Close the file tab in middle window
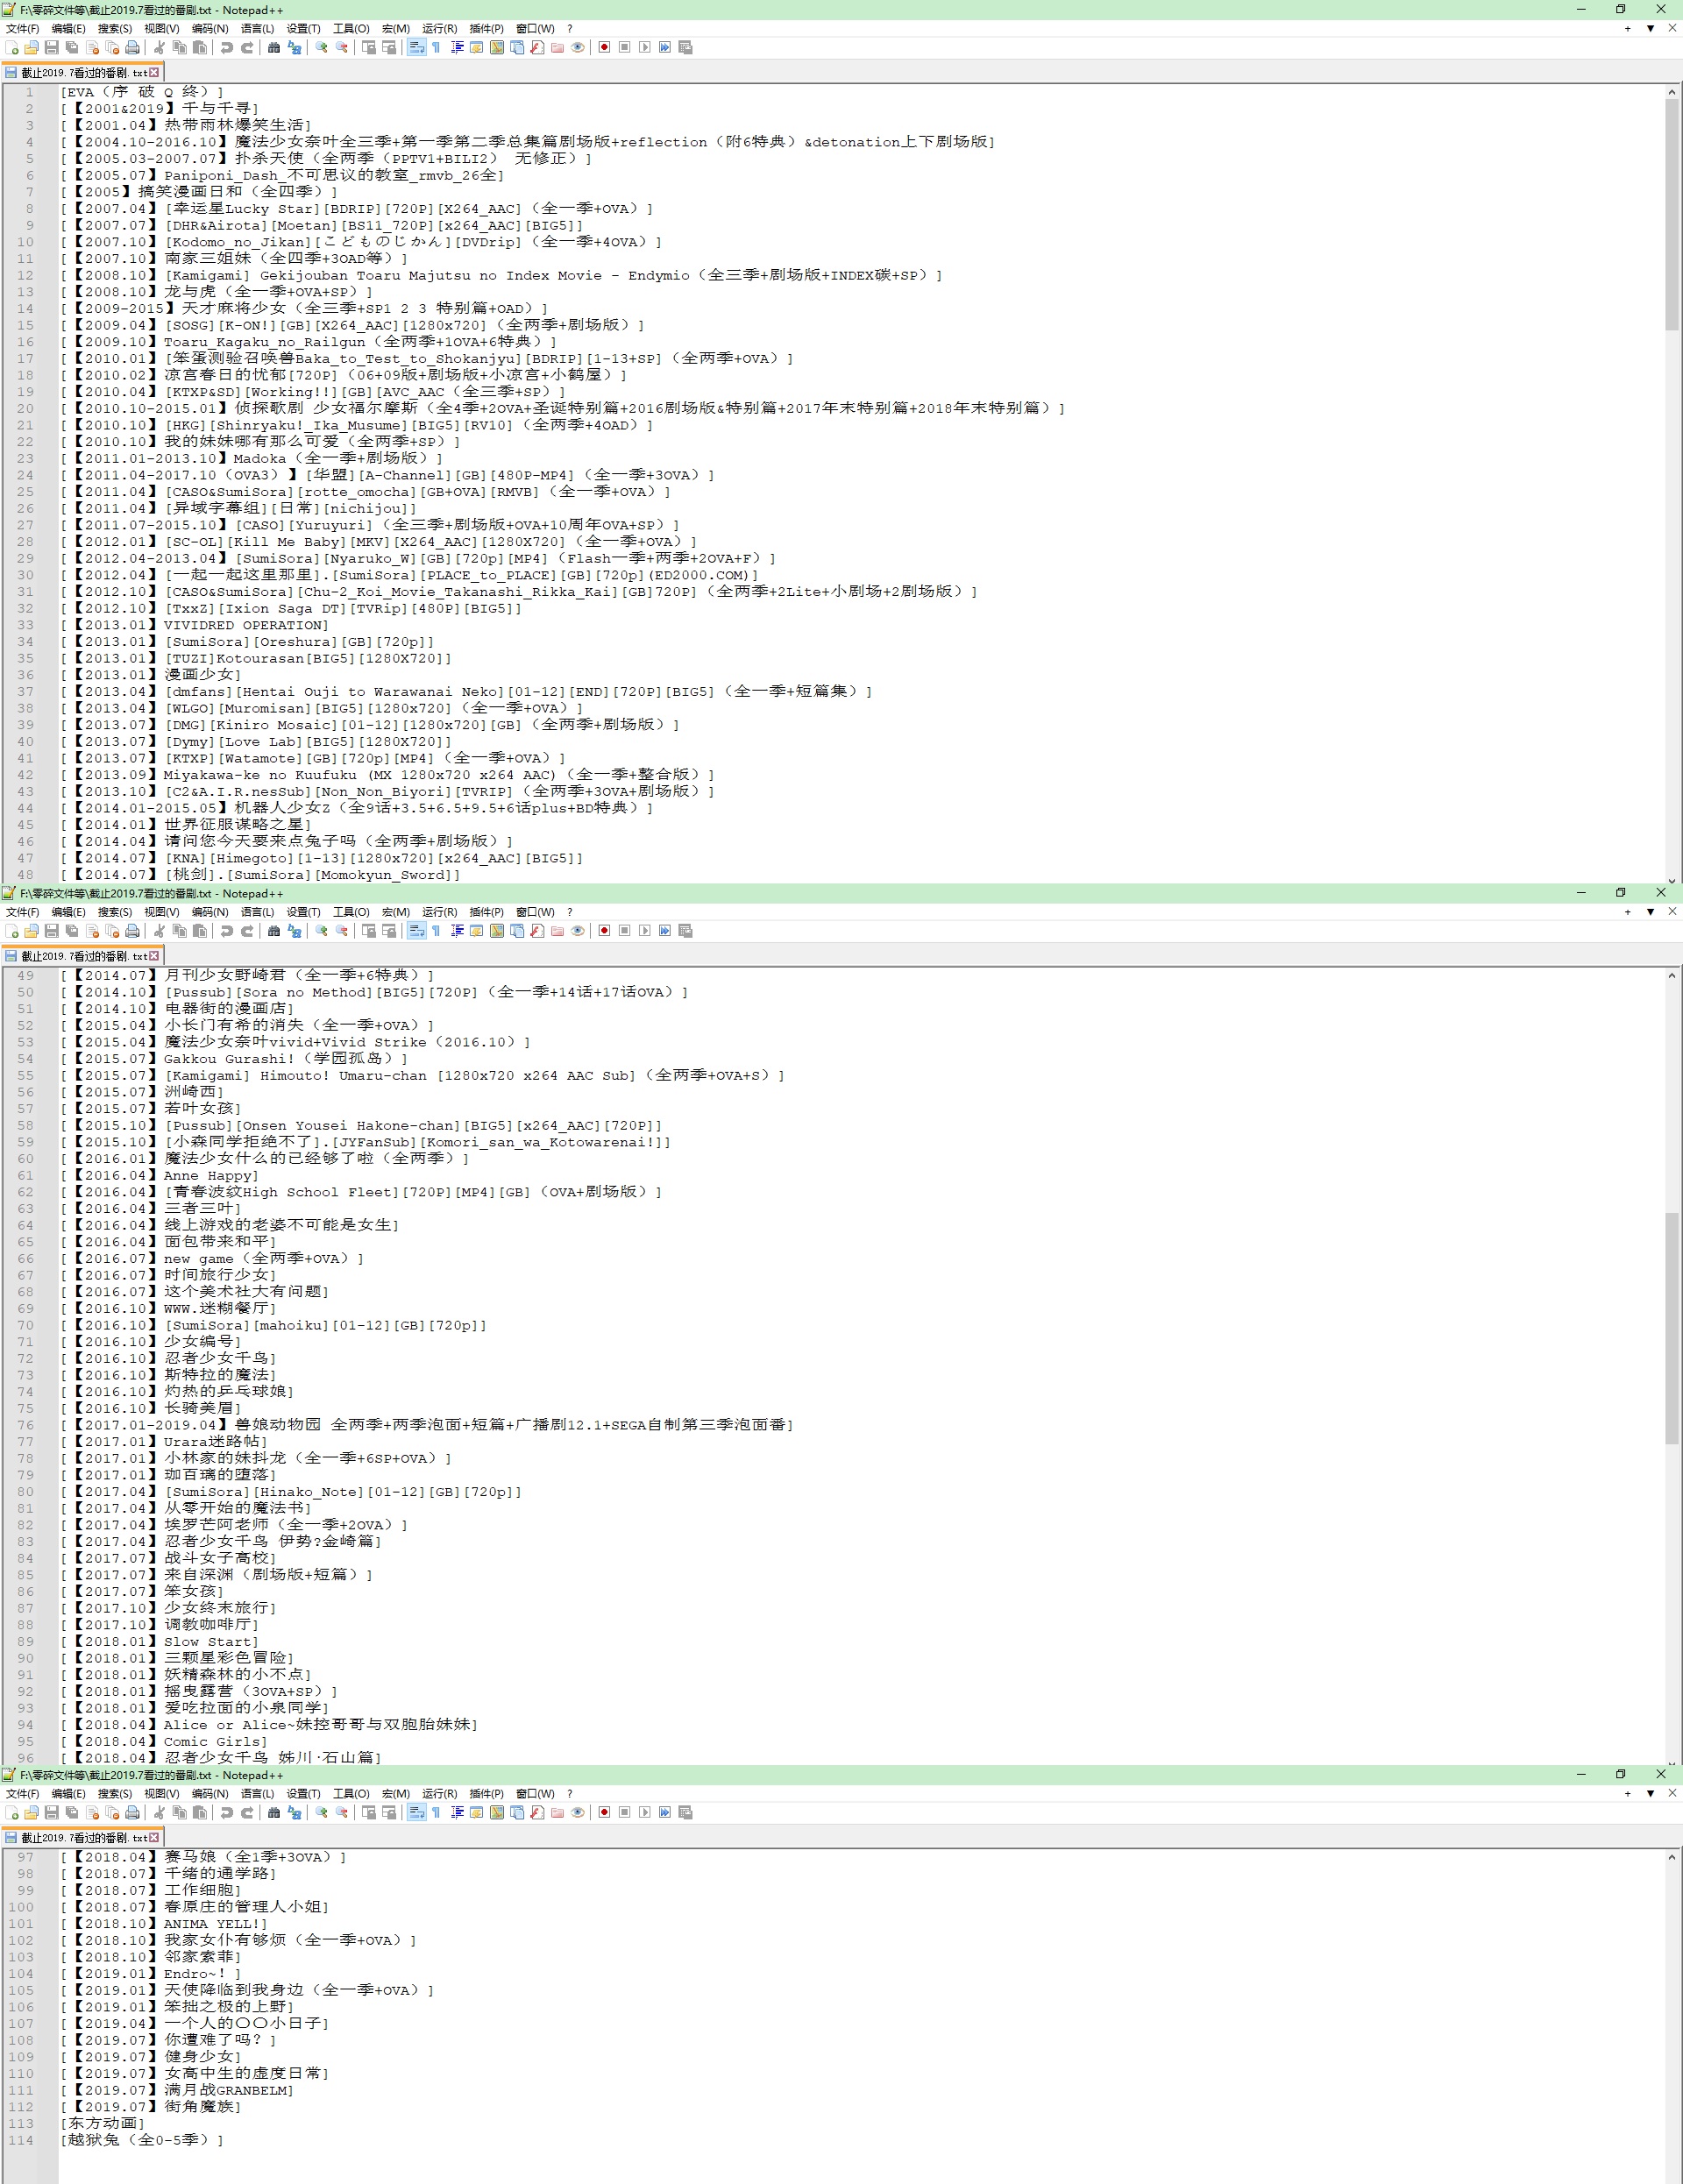The image size is (1683, 2184). [154, 955]
